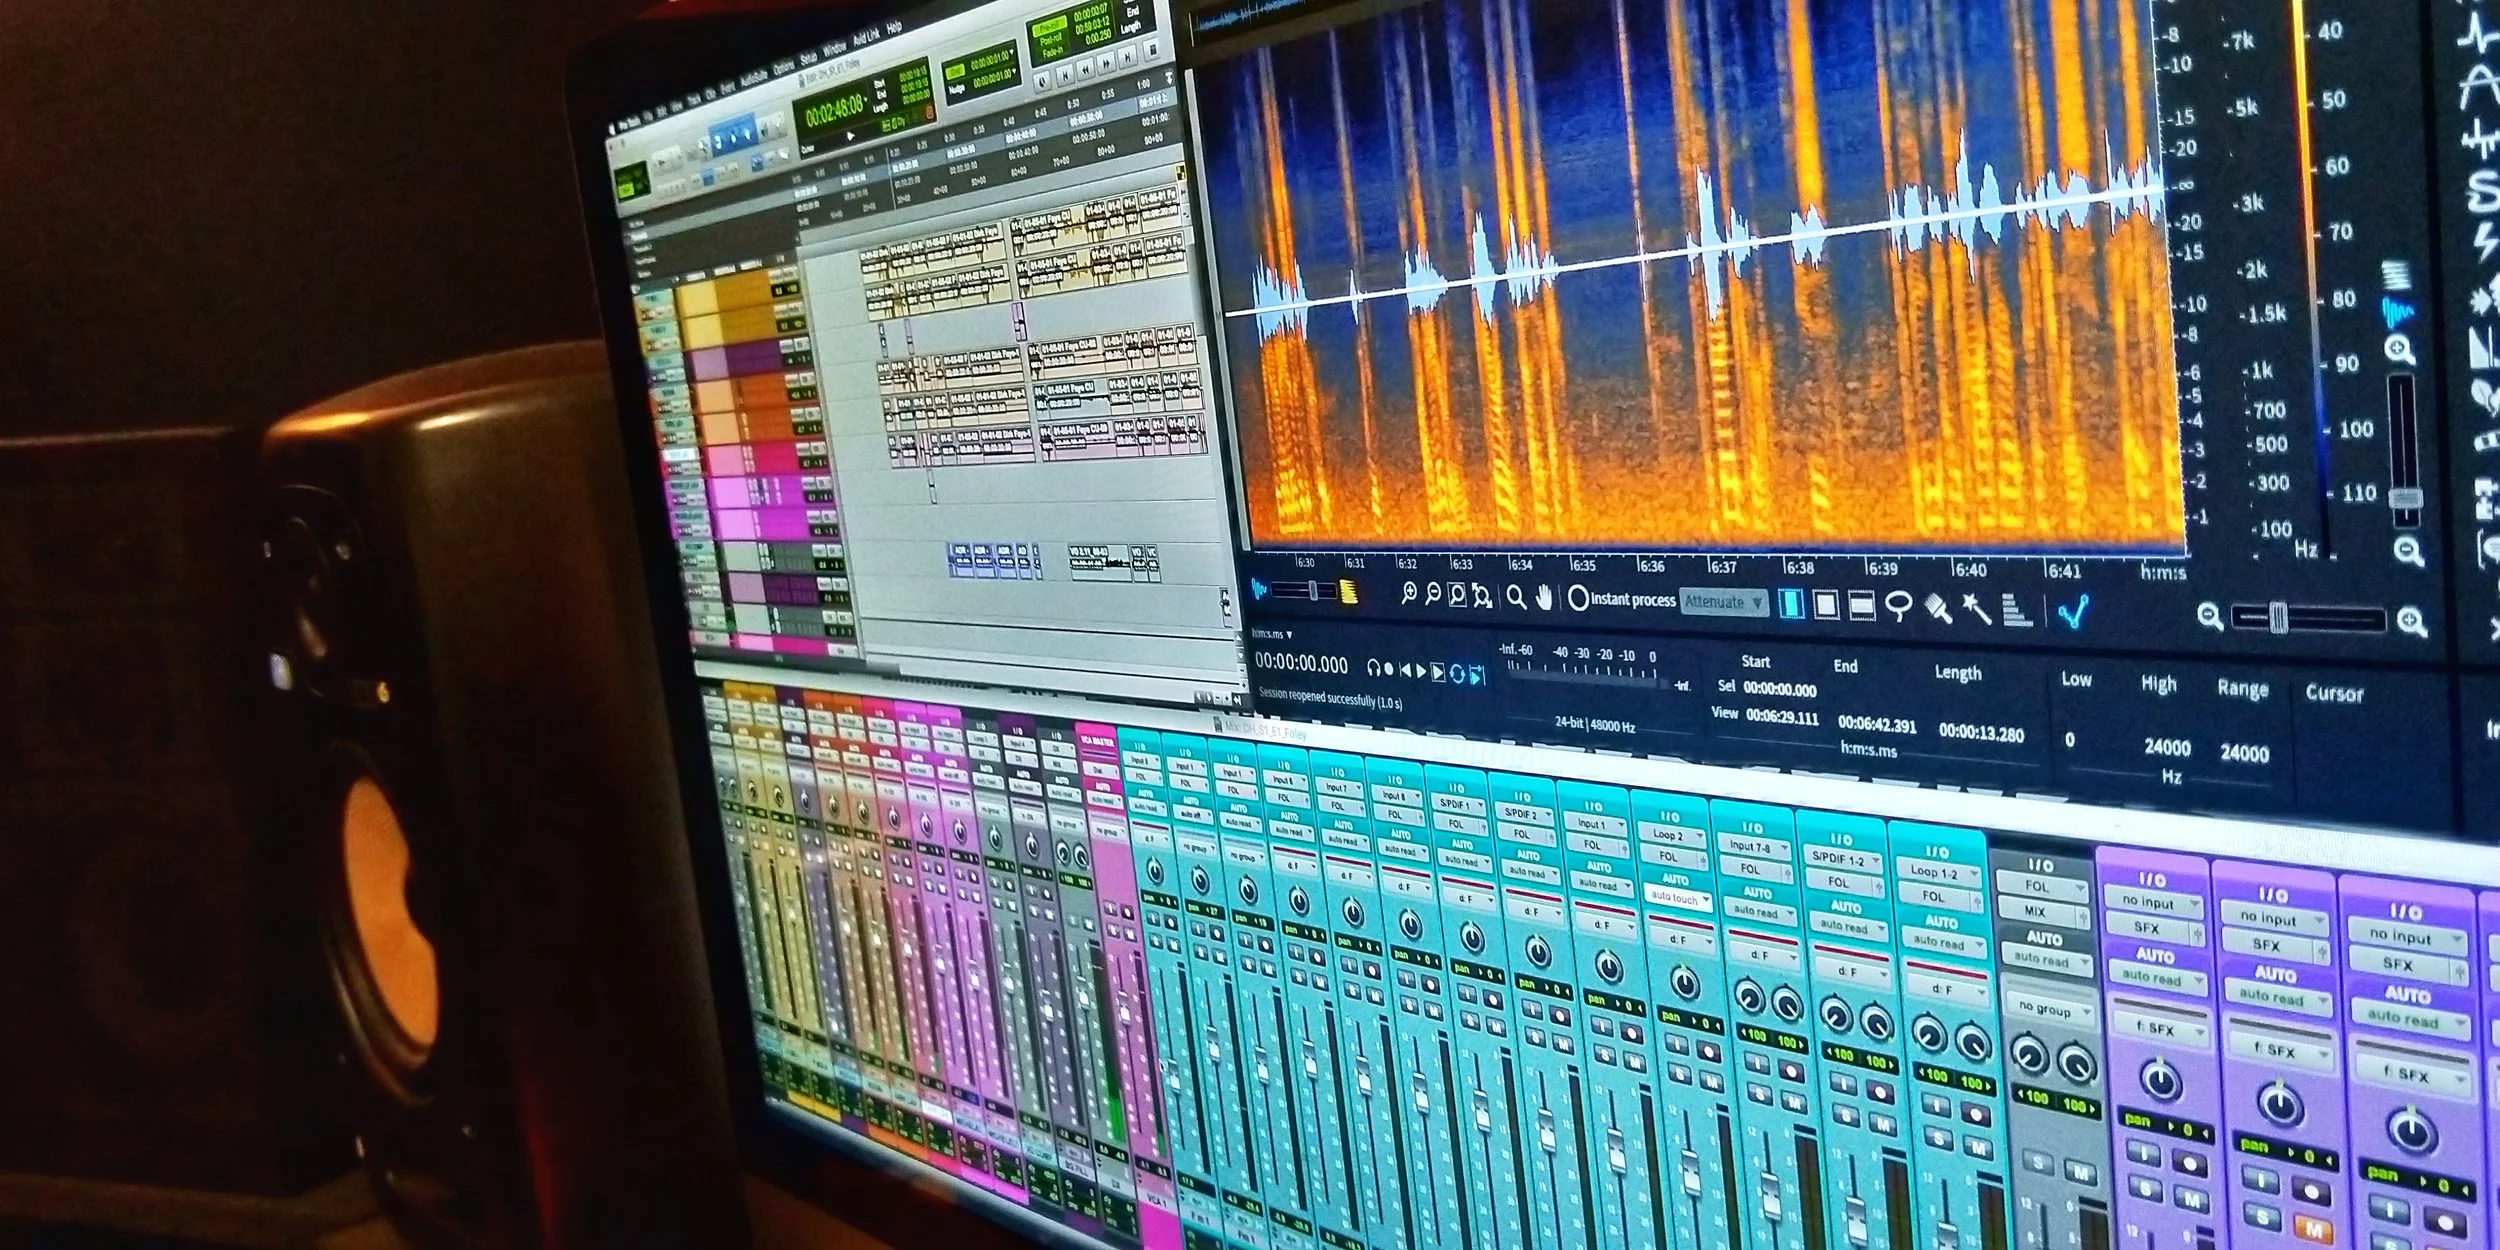Click the 'no group' selector on FOL channel
Viewport: 2500px width, 1250px height.
2046,1009
